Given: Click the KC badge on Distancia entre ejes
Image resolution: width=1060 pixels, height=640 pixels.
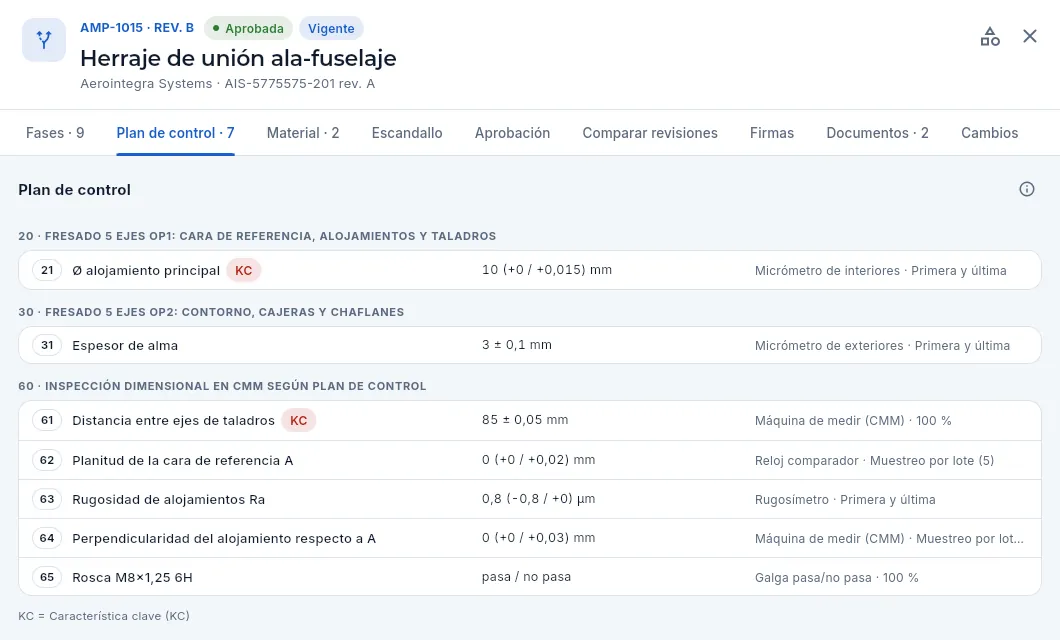Looking at the screenshot, I should [298, 420].
